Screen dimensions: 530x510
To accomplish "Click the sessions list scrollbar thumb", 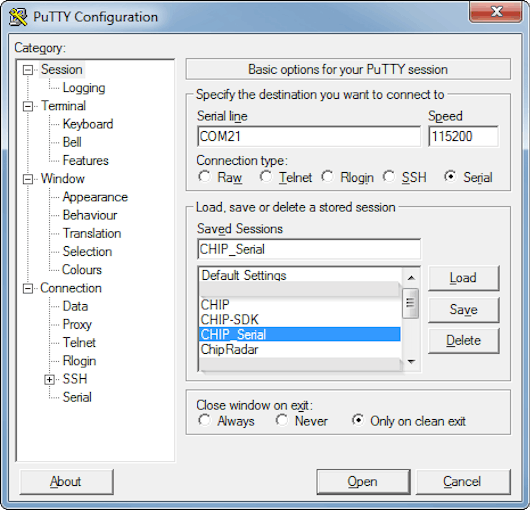I will click(411, 303).
